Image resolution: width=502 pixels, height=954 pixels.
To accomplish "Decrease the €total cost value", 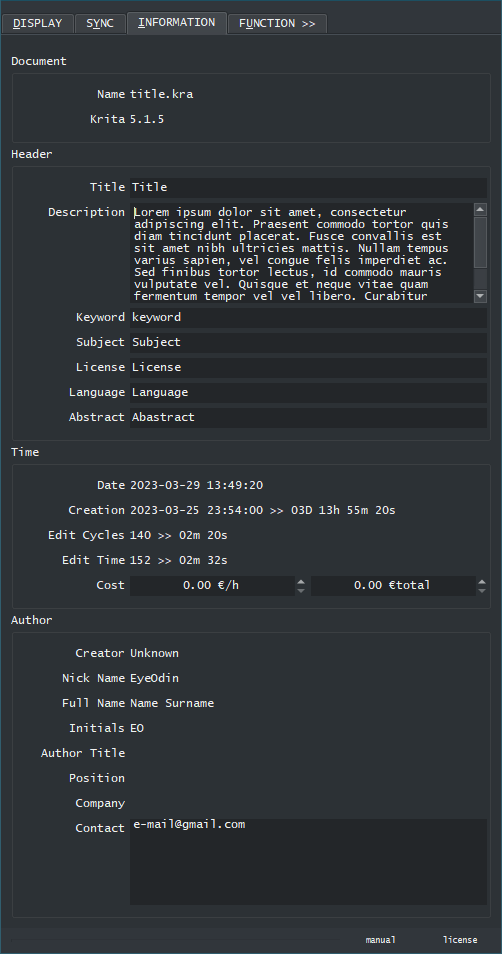I will click(482, 590).
